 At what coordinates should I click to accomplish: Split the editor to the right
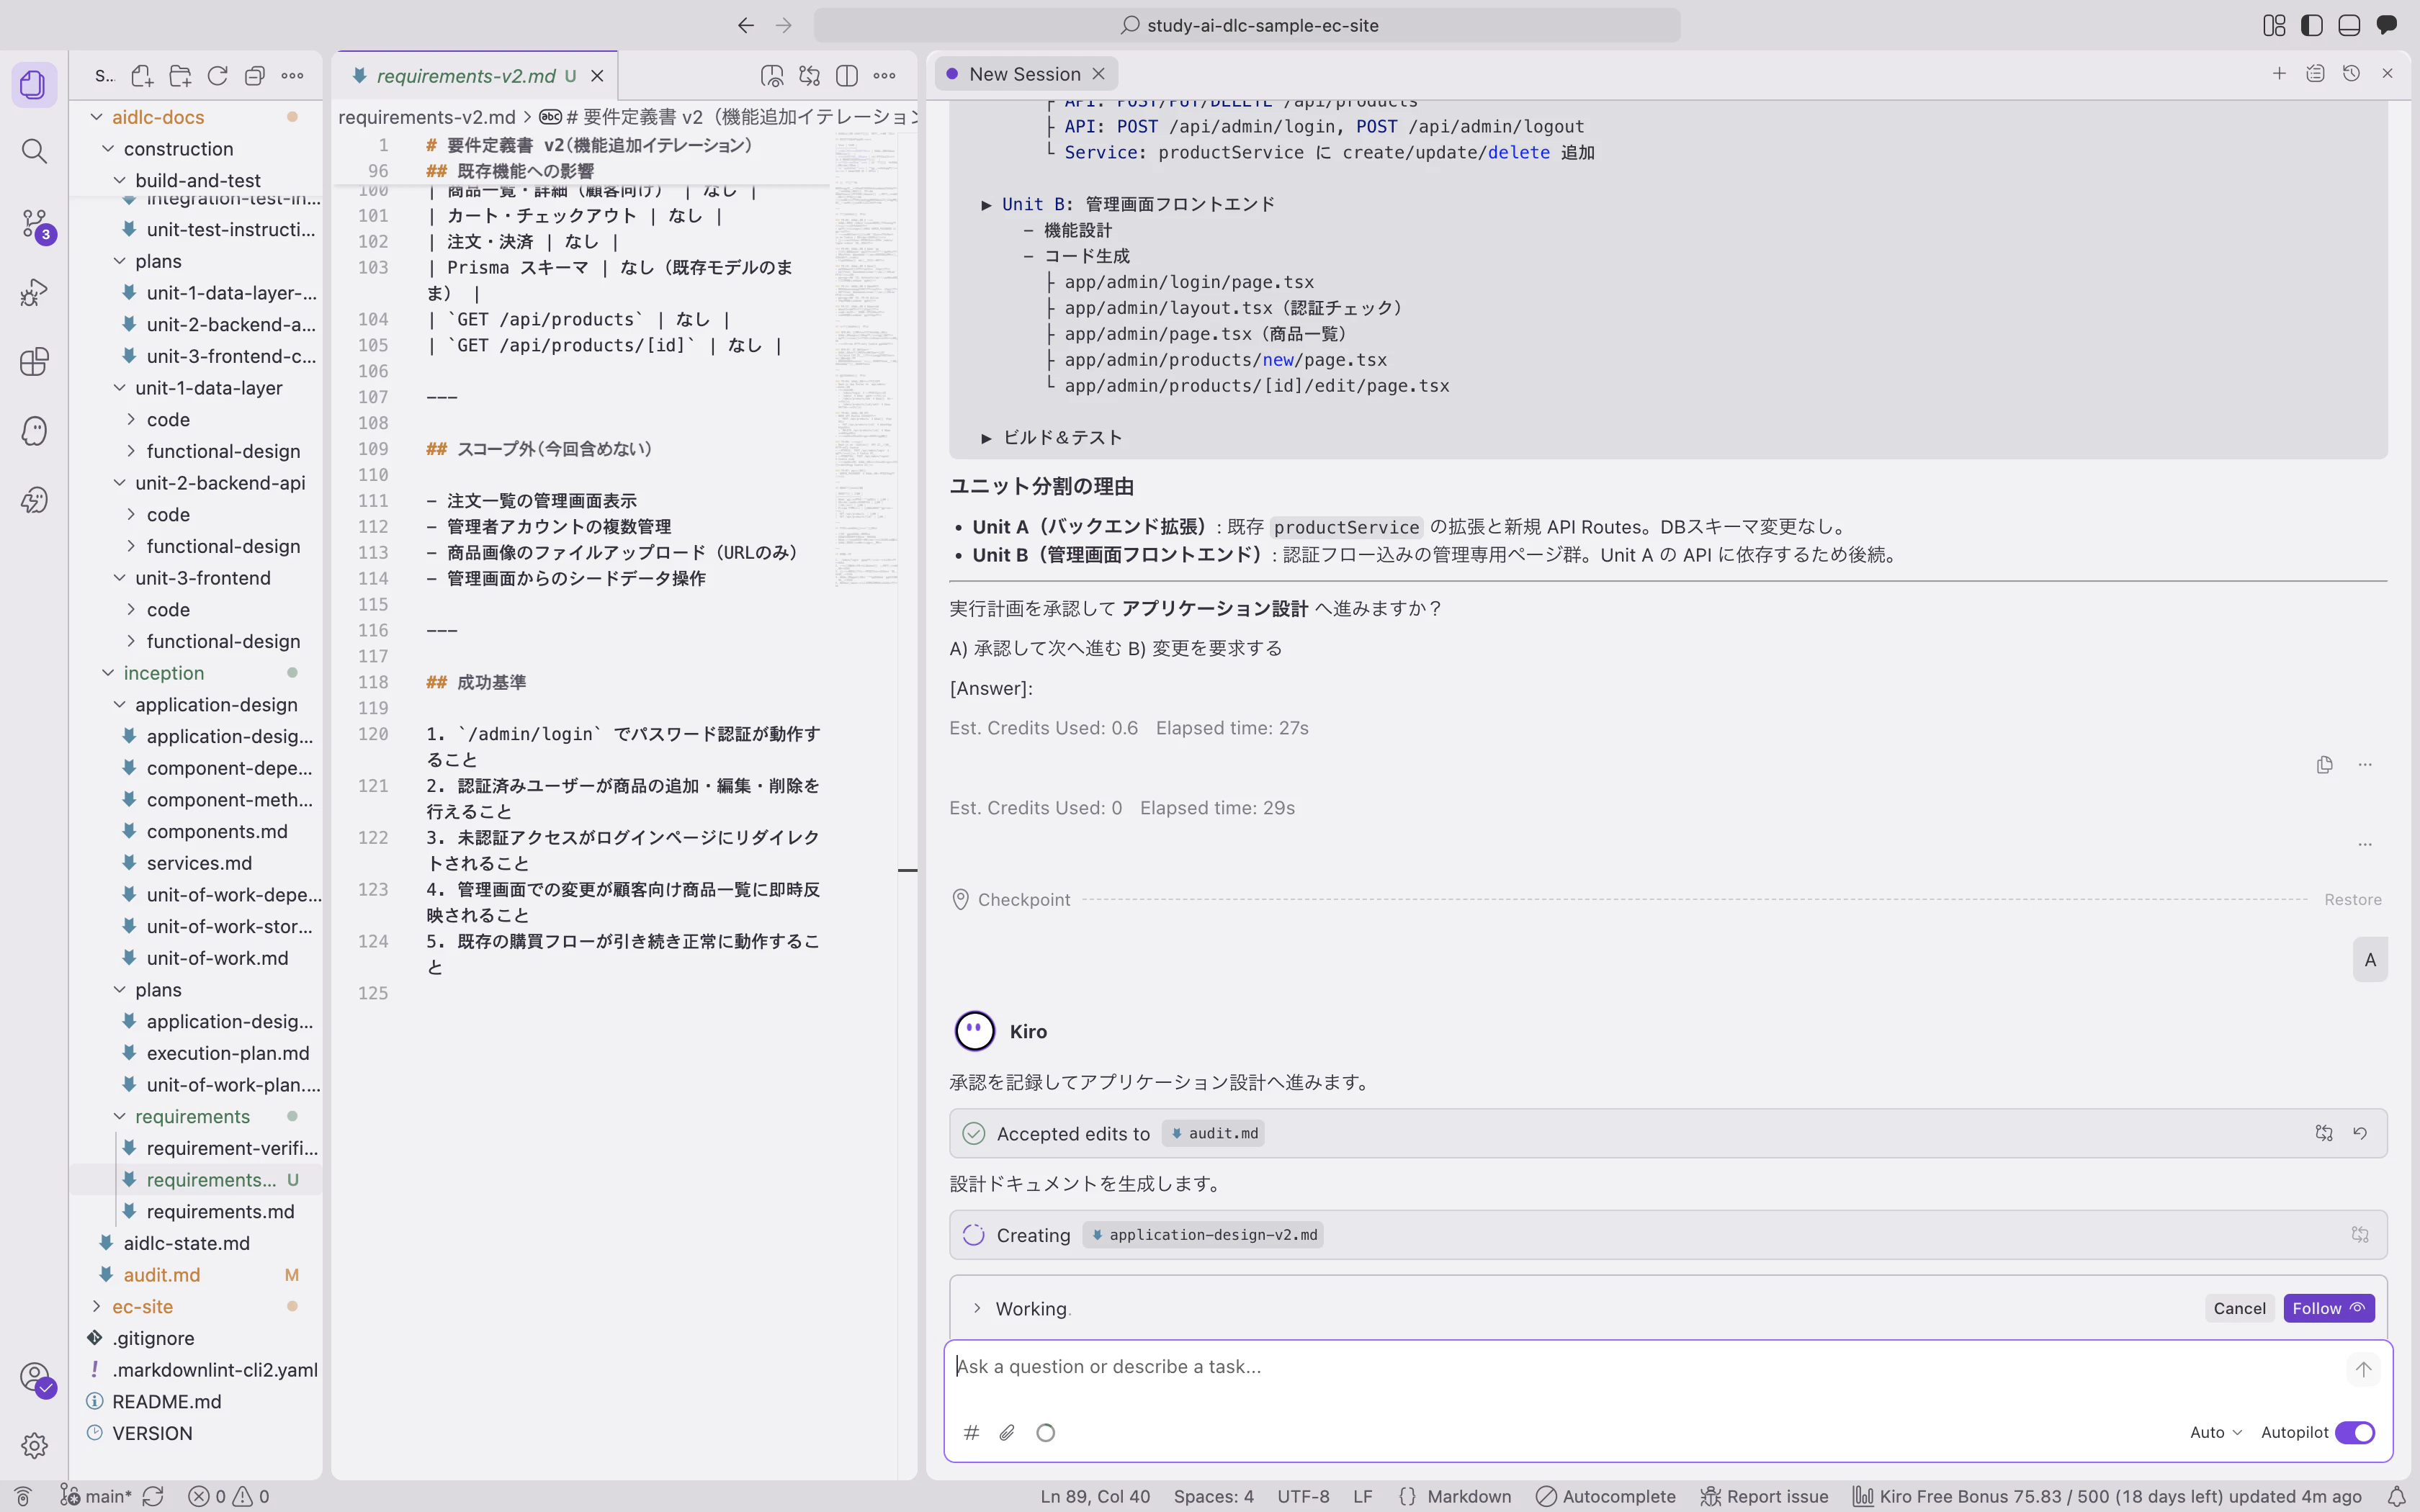tap(847, 76)
